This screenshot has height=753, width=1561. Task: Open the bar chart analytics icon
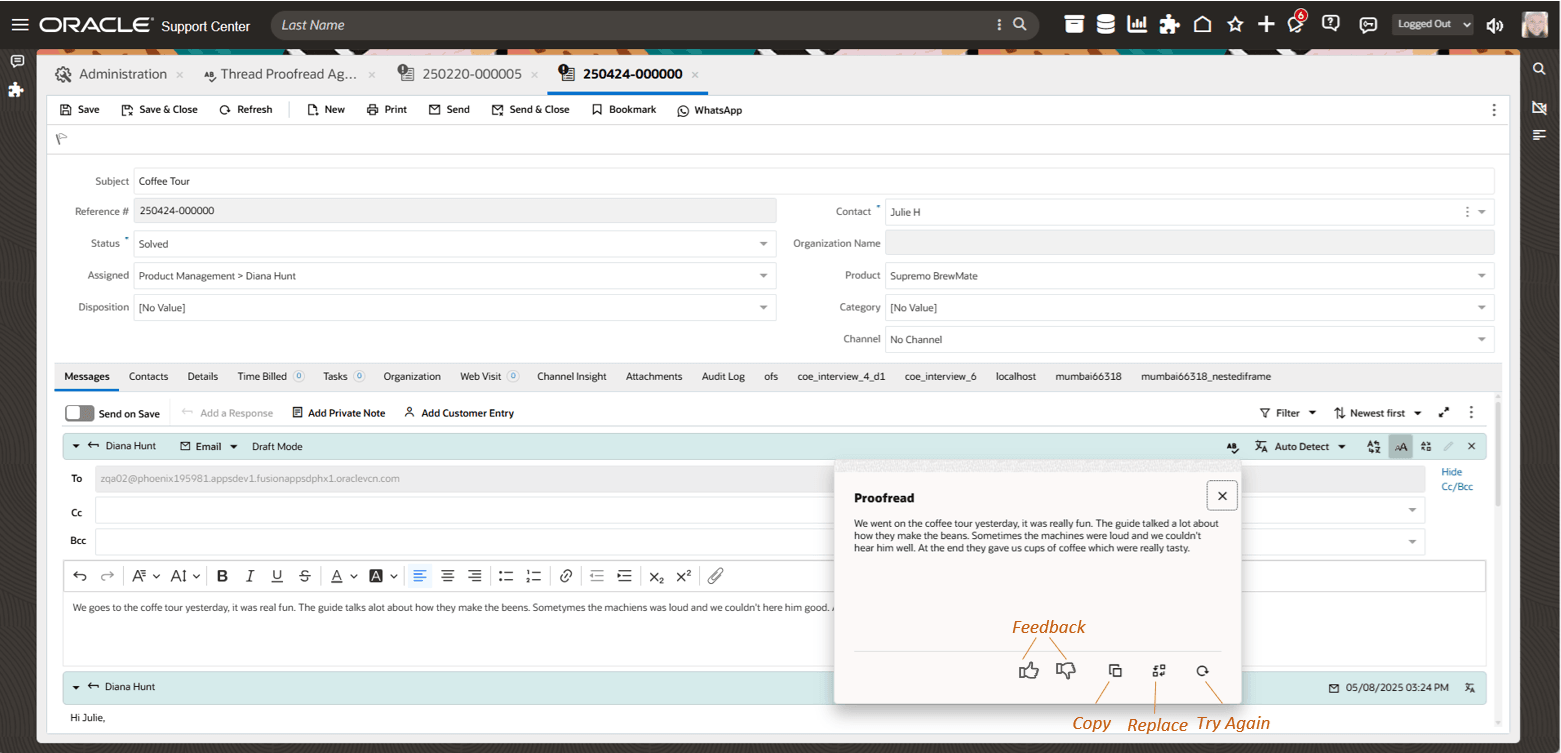tap(1137, 24)
